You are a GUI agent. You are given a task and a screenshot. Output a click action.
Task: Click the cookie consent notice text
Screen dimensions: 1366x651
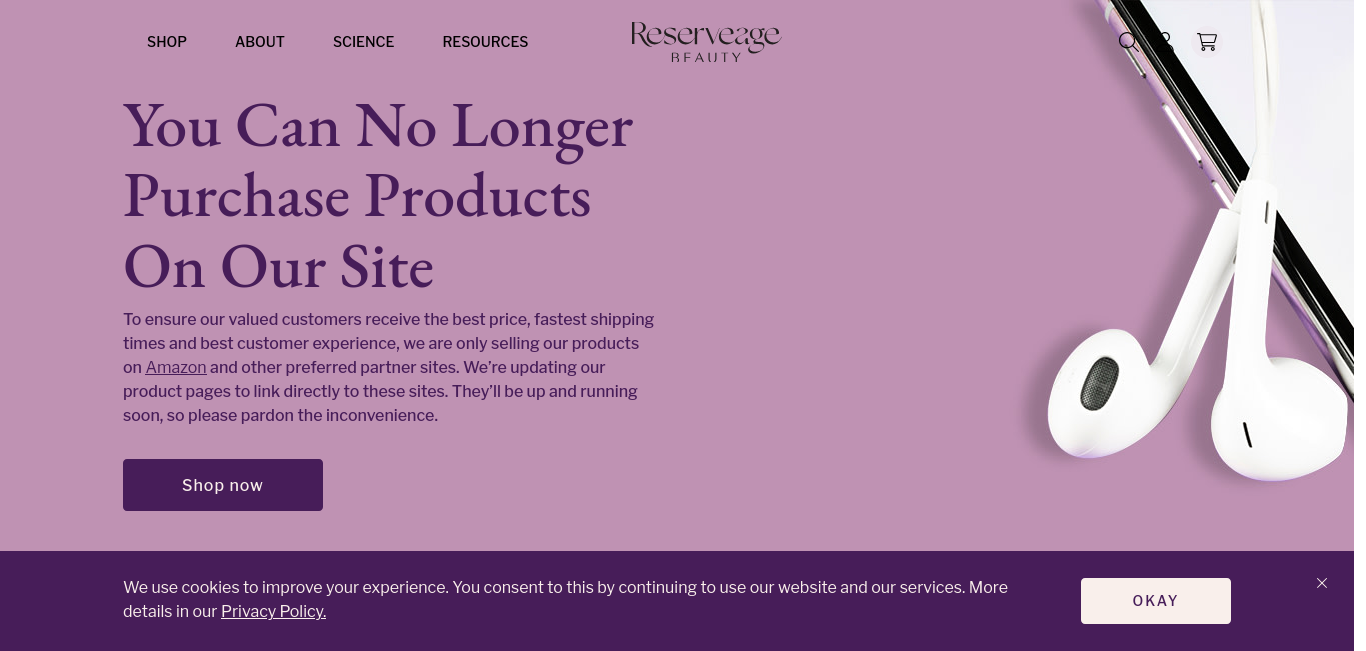pyautogui.click(x=565, y=599)
